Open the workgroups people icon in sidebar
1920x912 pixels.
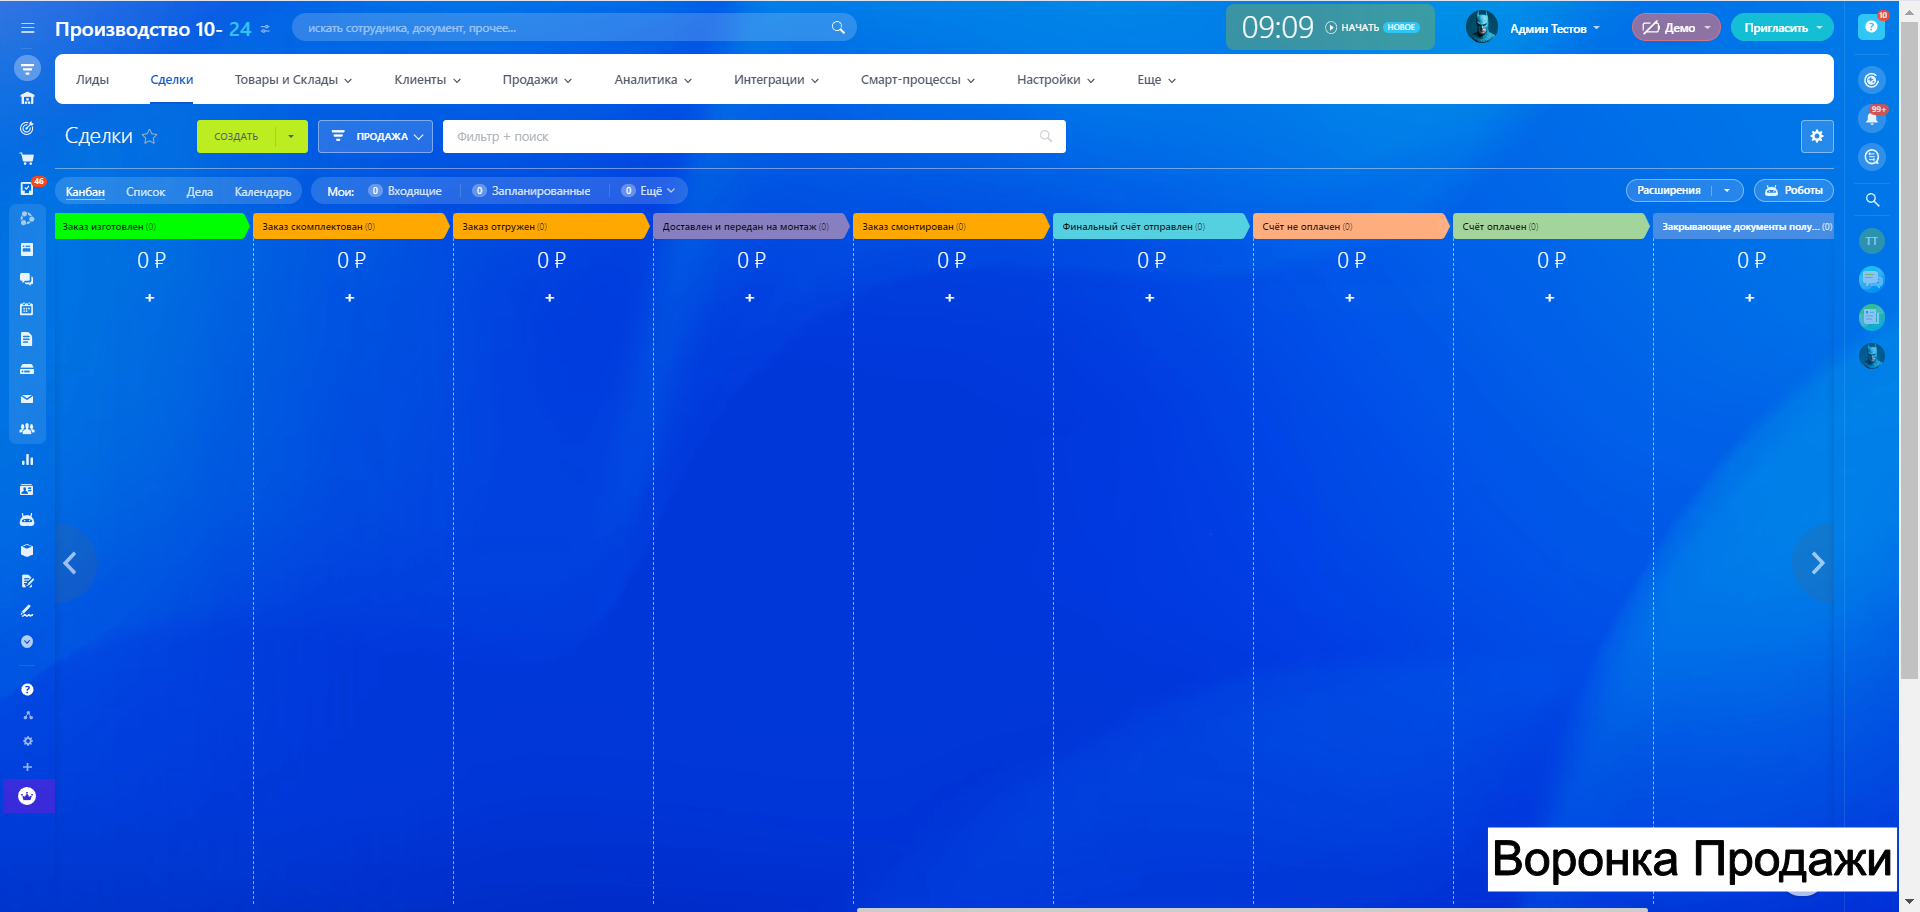(x=27, y=429)
